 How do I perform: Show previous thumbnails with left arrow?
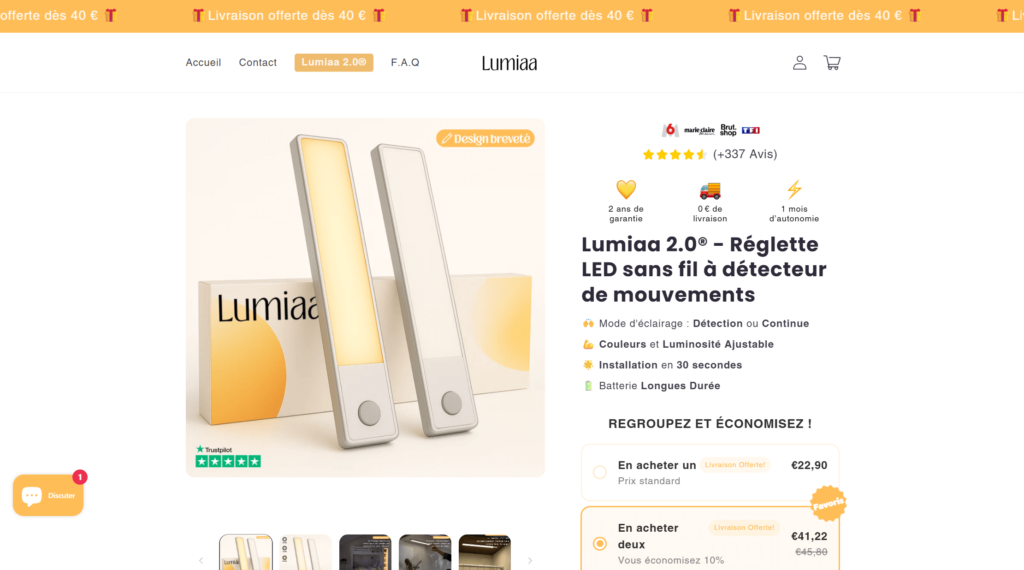(x=201, y=560)
